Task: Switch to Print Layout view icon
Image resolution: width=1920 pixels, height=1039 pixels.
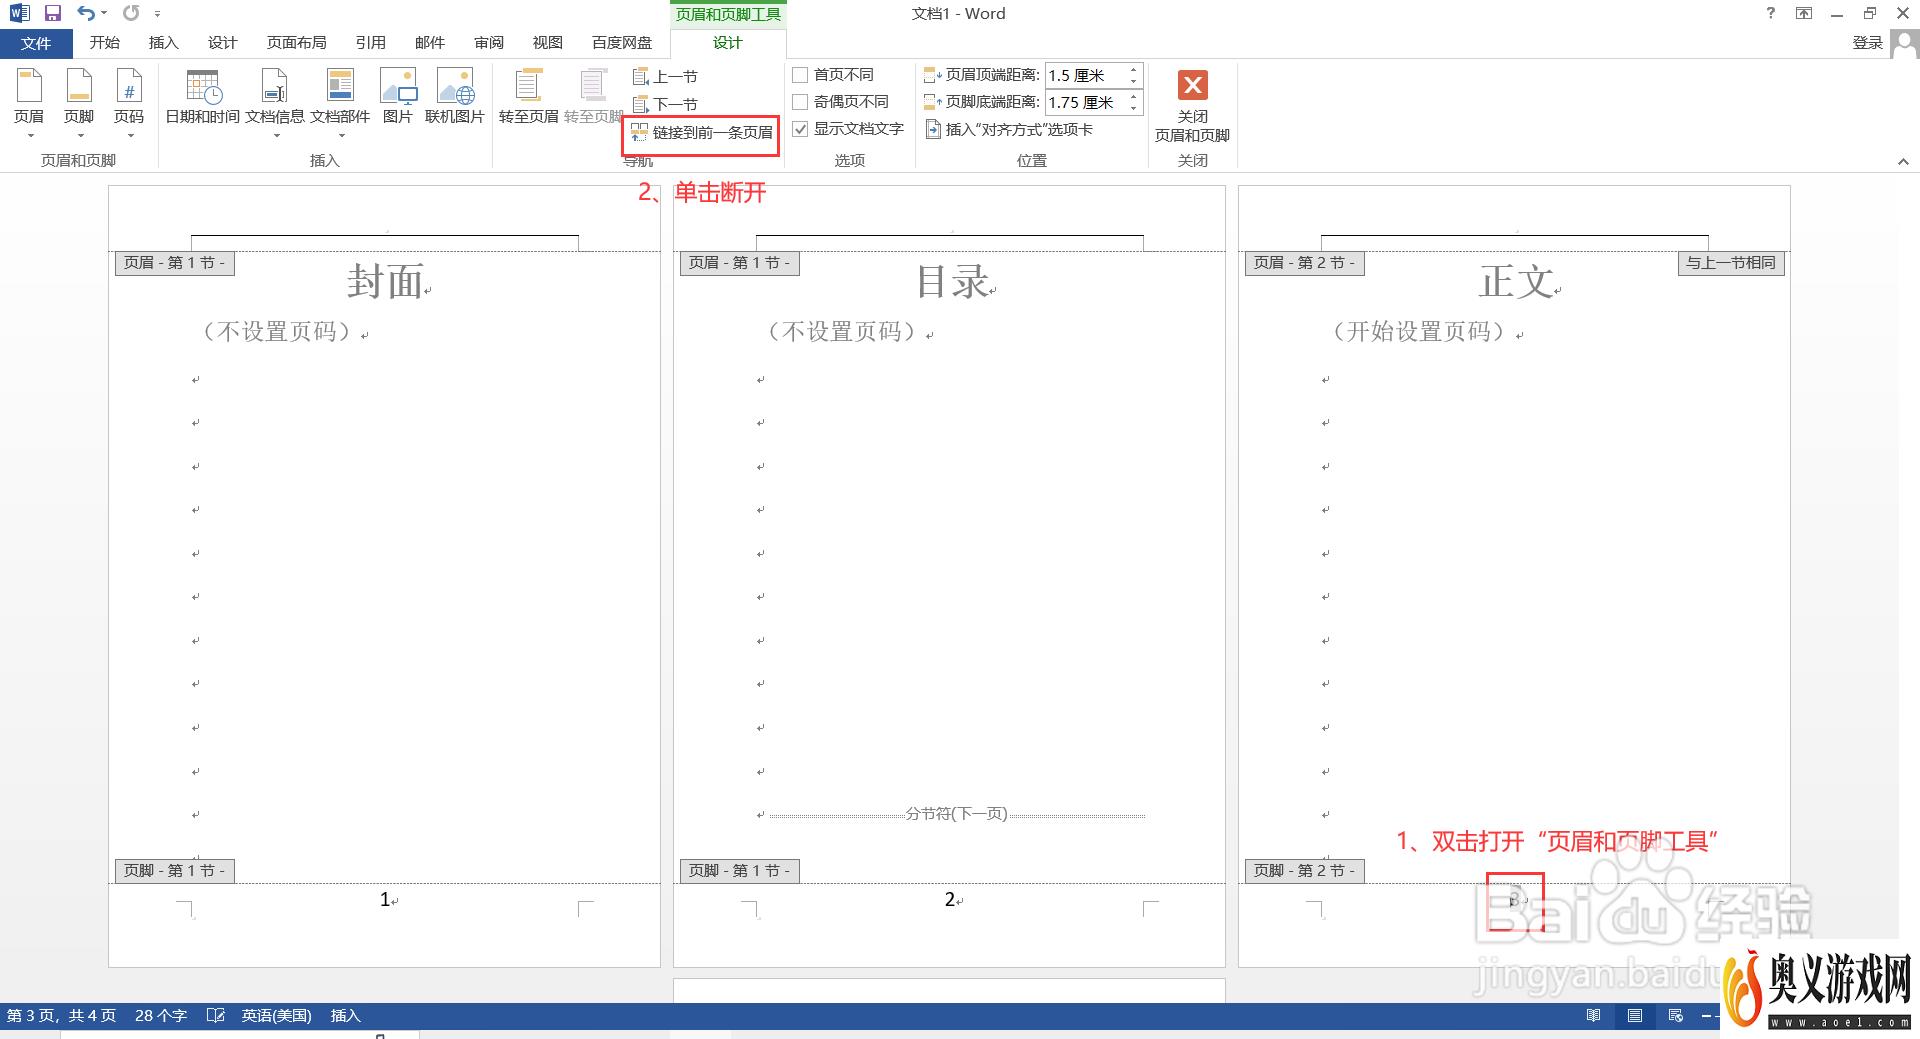Action: [1635, 1015]
